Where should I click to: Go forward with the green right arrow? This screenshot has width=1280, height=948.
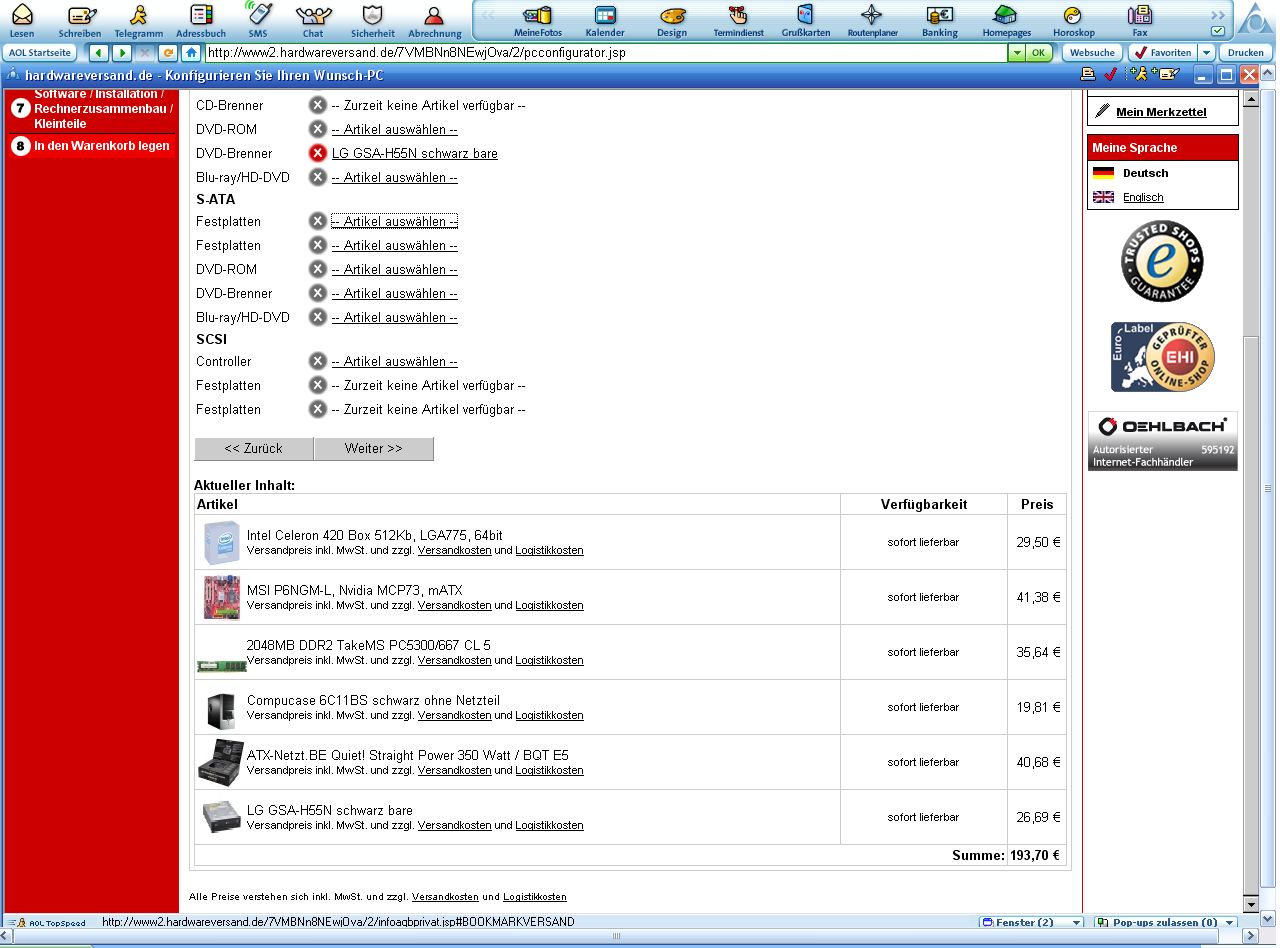[121, 53]
